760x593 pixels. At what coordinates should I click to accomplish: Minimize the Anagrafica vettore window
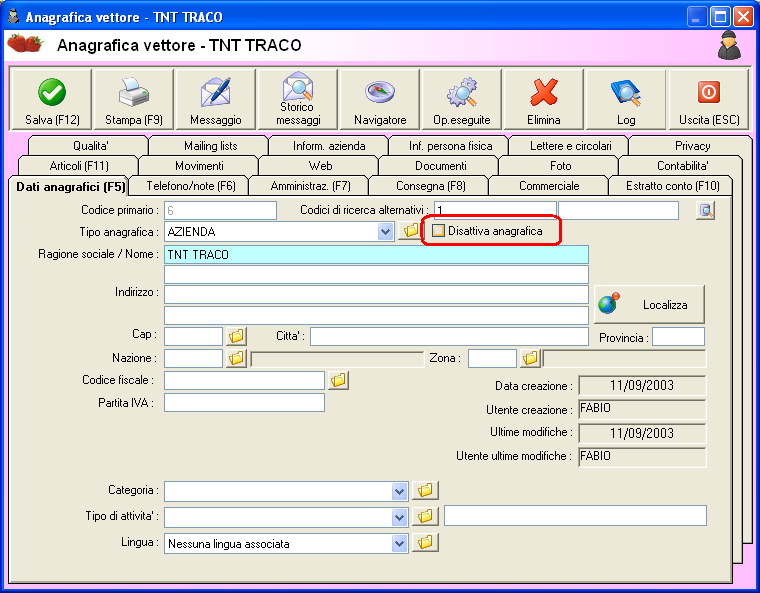(696, 17)
